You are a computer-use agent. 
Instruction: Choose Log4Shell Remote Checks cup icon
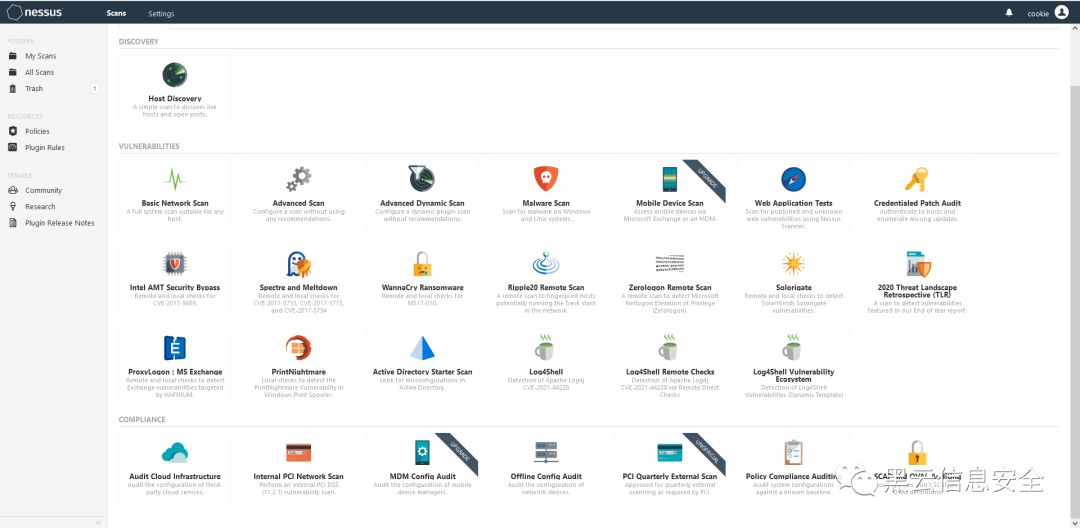coord(669,348)
